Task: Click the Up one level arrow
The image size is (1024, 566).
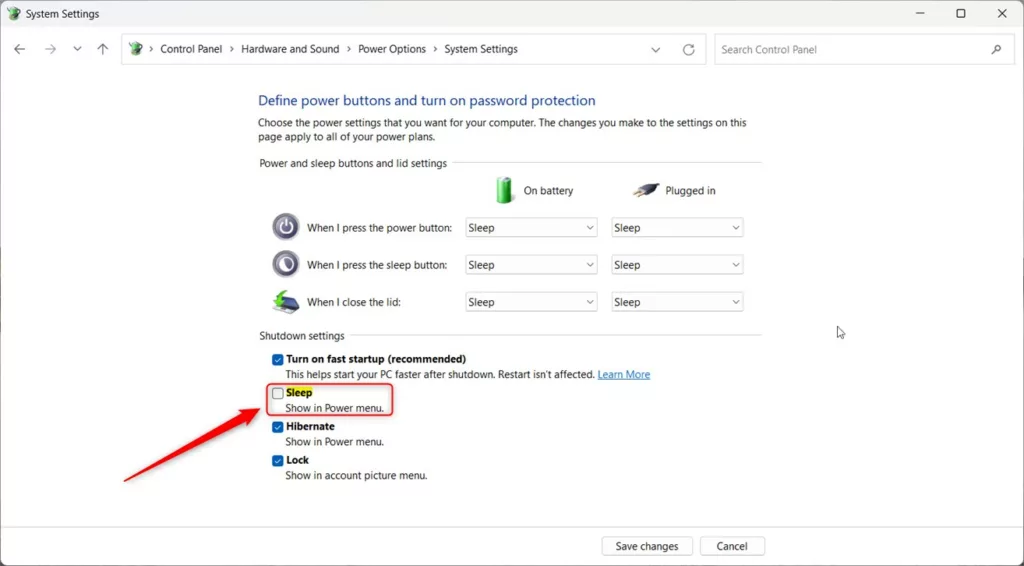Action: point(102,49)
